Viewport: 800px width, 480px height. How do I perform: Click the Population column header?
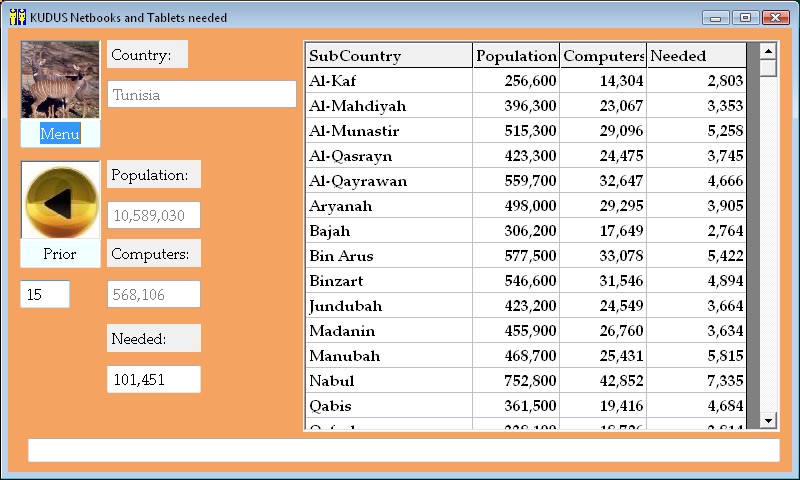click(516, 56)
